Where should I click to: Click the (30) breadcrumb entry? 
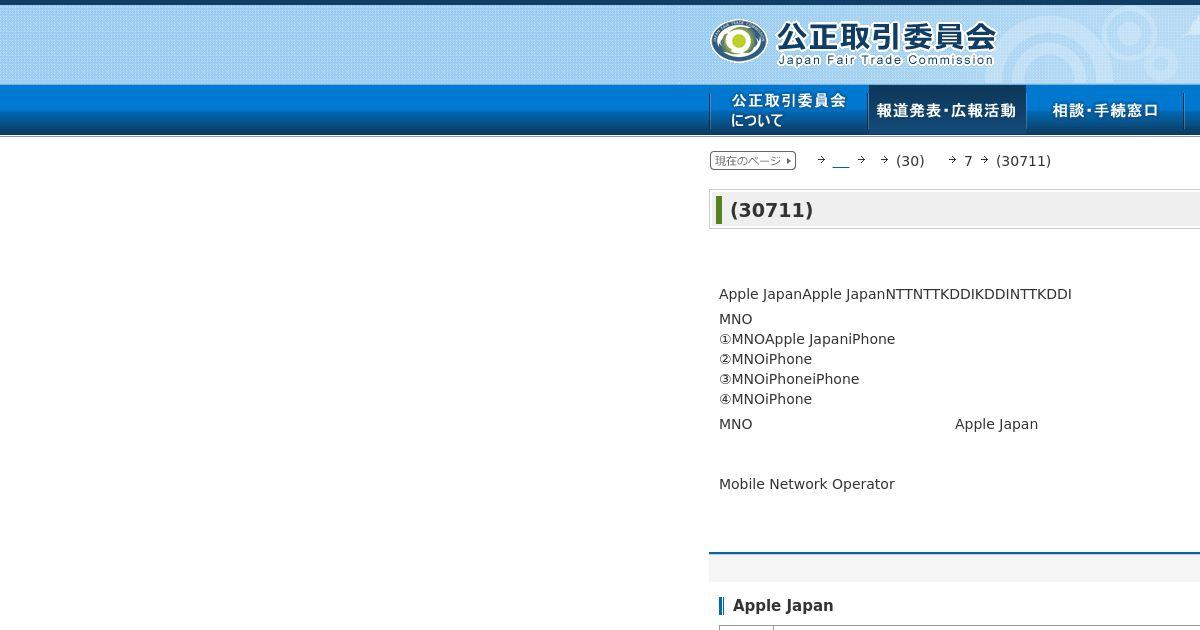910,161
